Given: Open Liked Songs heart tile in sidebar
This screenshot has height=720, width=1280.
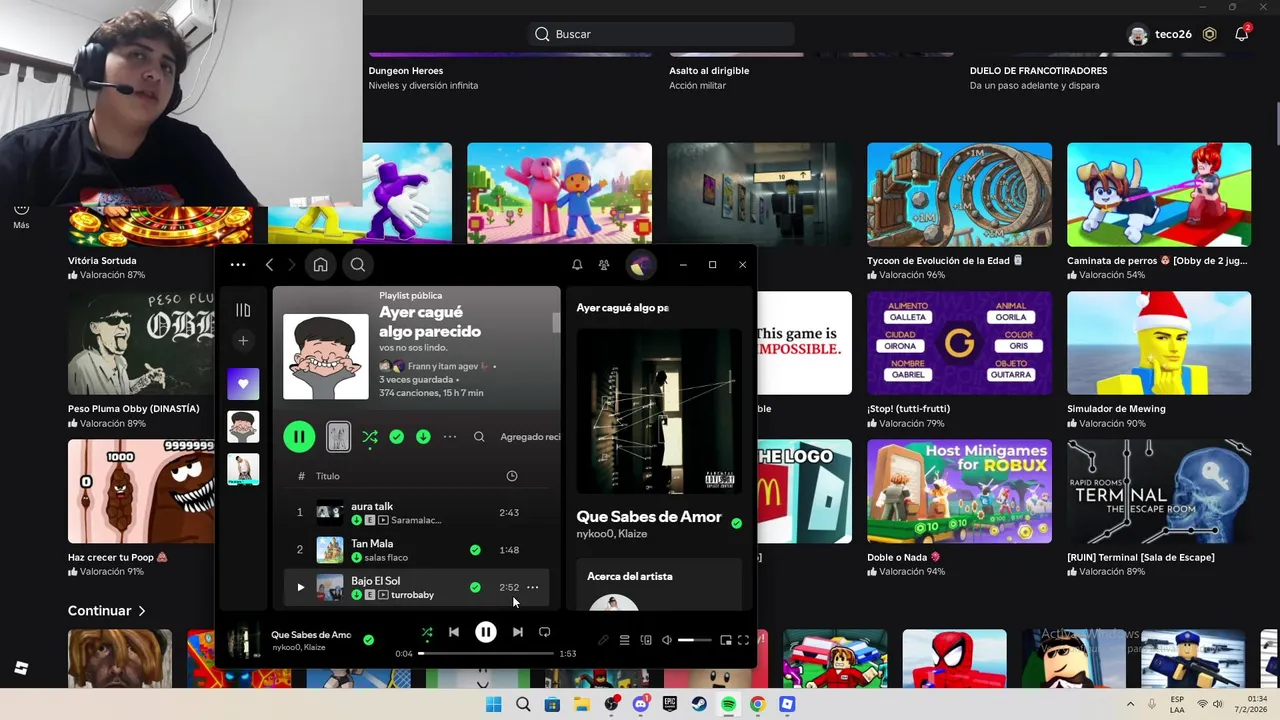Looking at the screenshot, I should tap(243, 384).
